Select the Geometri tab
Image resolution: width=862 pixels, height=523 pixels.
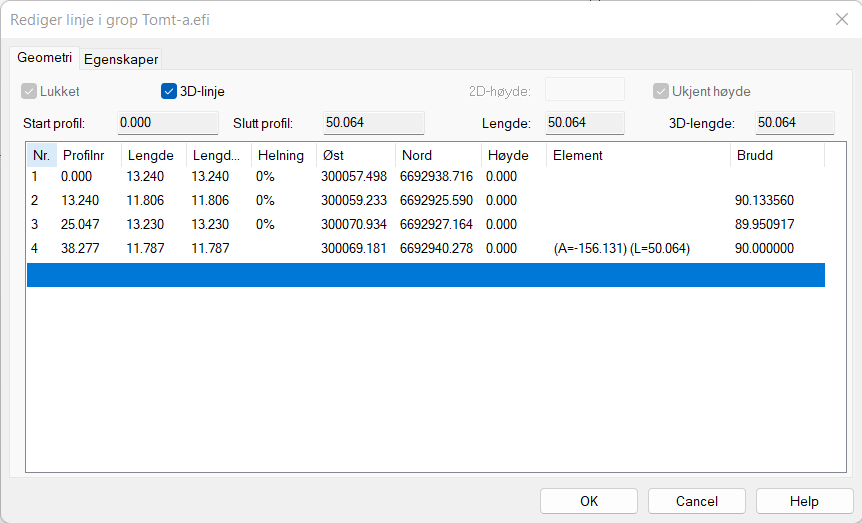coord(44,58)
